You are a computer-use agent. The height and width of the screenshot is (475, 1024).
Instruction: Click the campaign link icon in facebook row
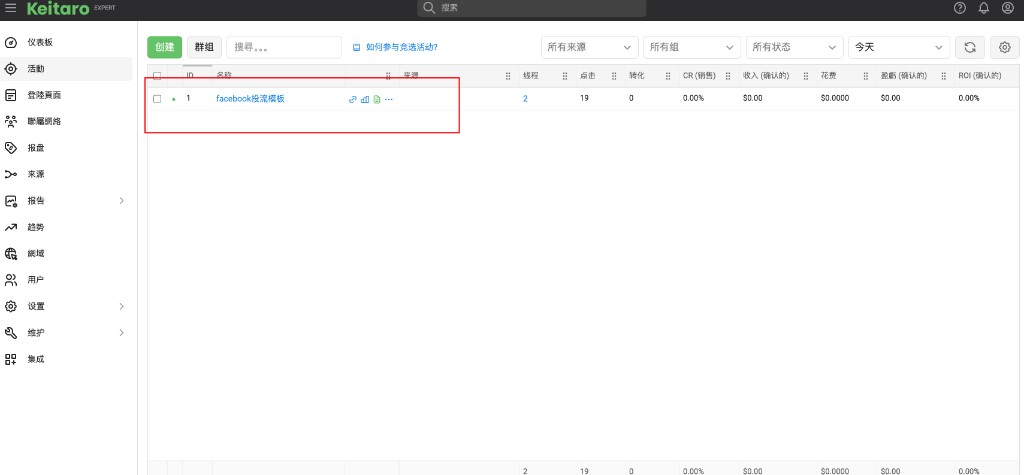pos(353,99)
